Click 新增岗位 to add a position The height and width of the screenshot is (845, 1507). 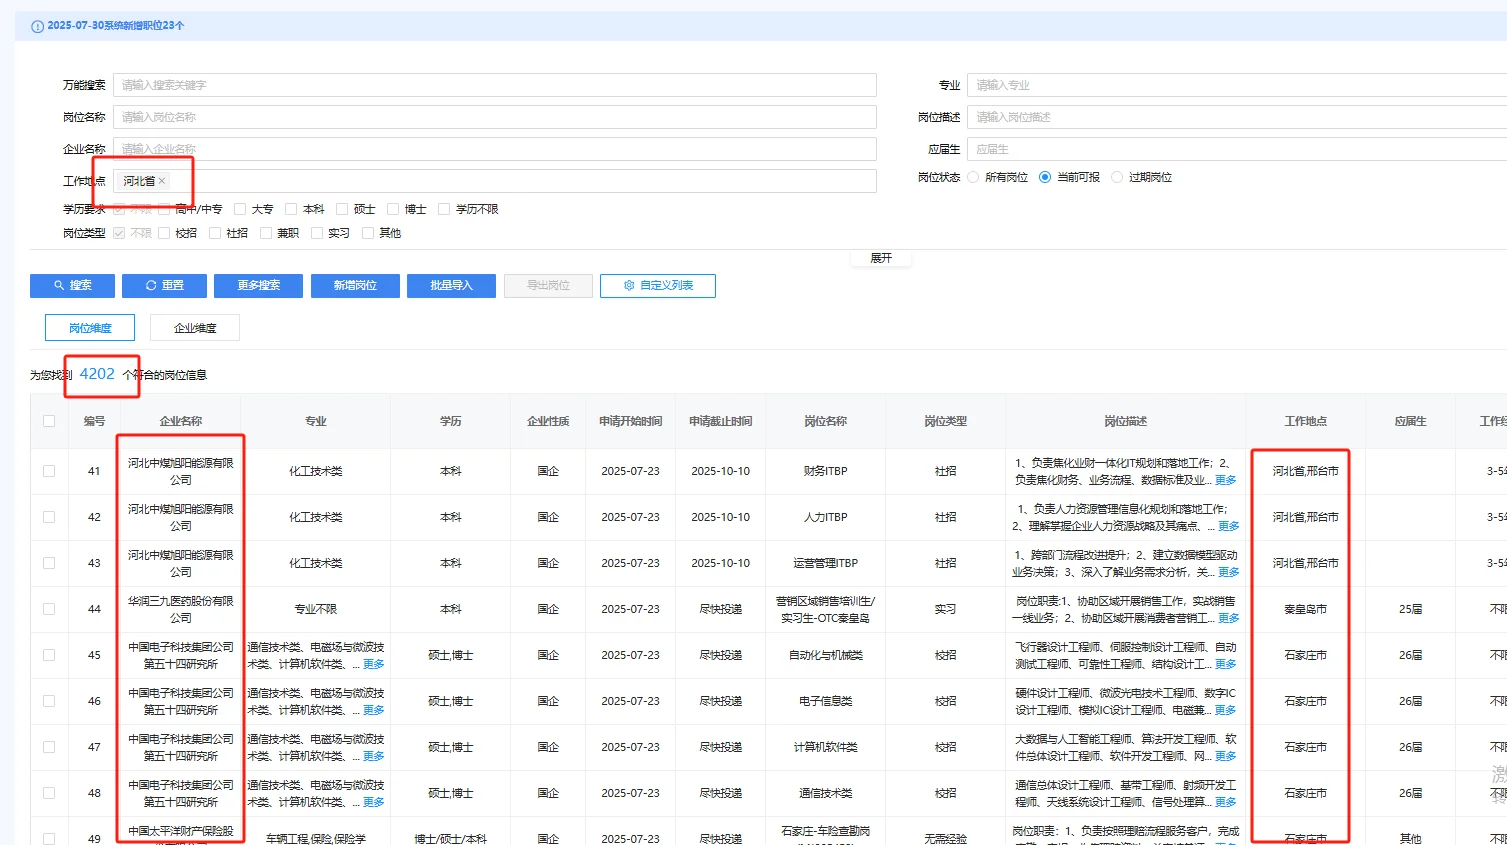coord(355,286)
